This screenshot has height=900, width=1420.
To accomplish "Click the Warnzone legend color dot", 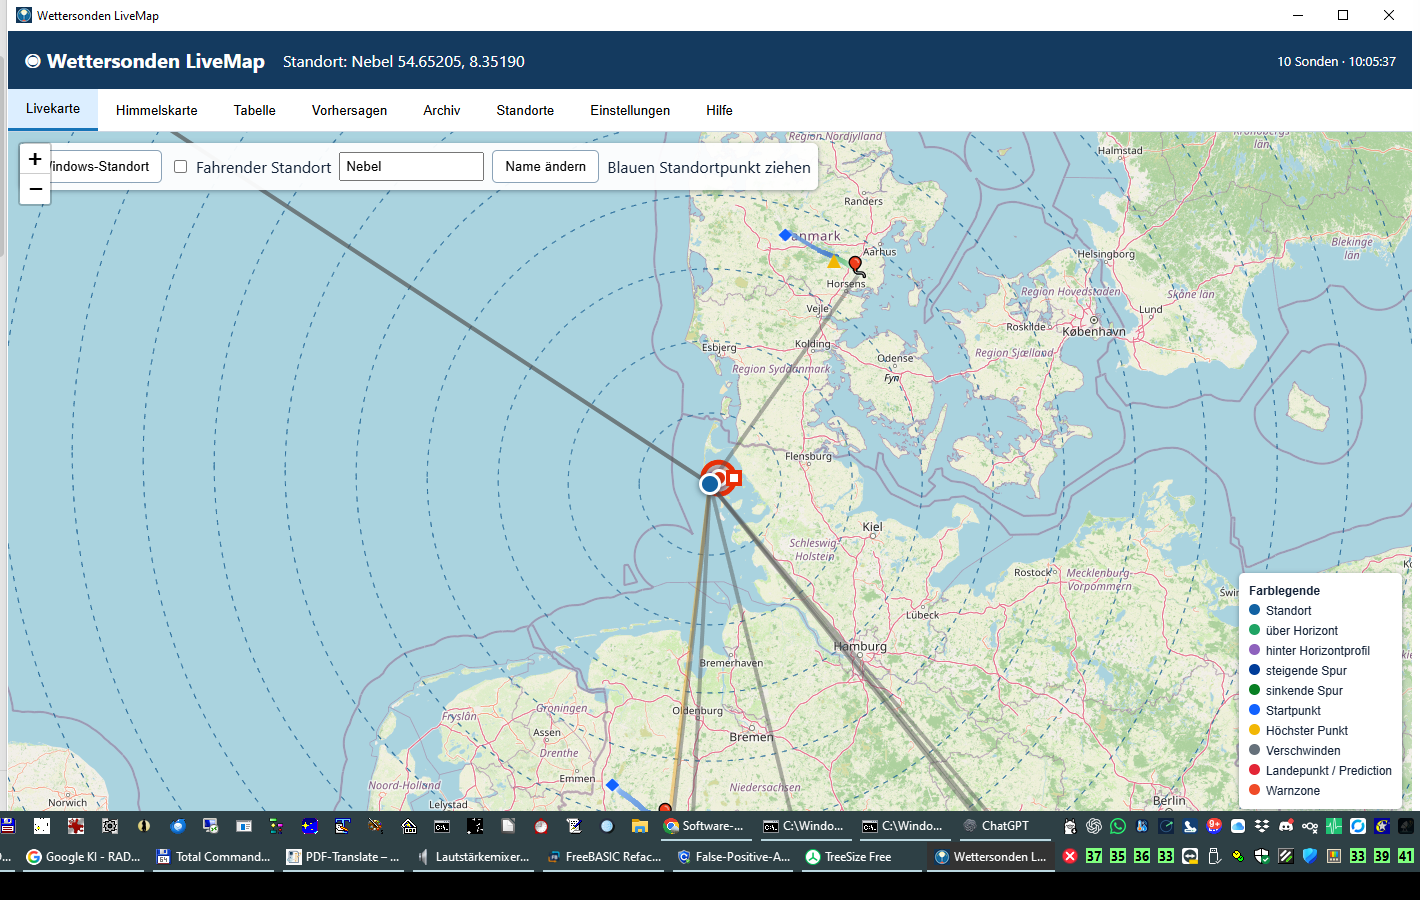I will tap(1254, 790).
